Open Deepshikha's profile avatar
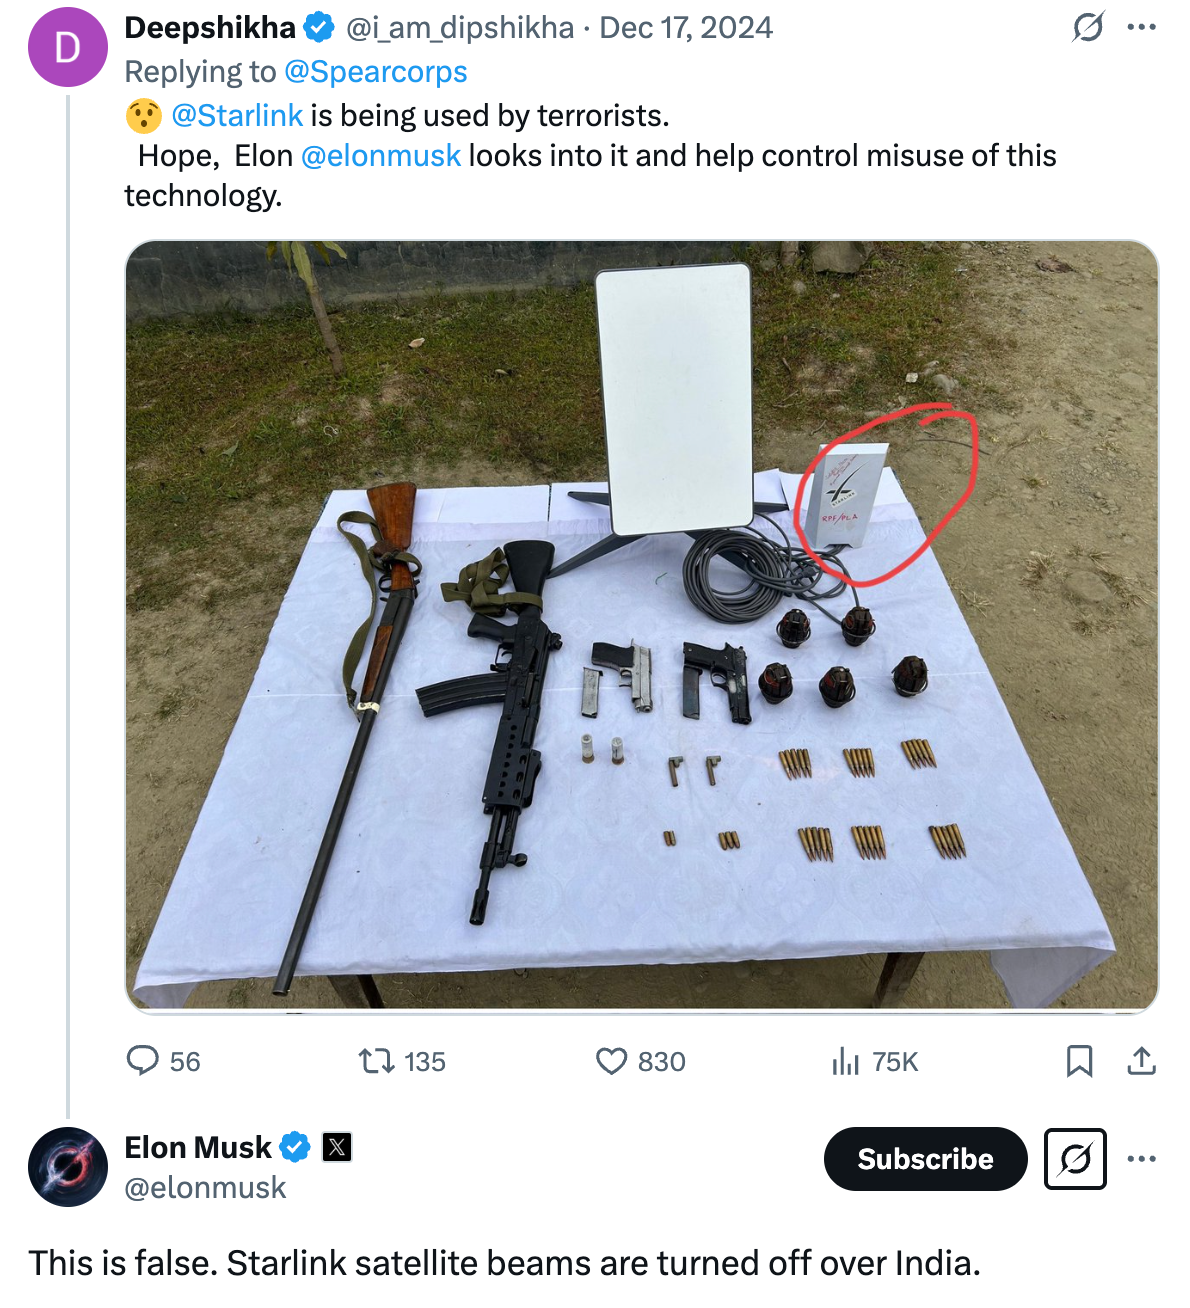The height and width of the screenshot is (1308, 1190). 67,46
